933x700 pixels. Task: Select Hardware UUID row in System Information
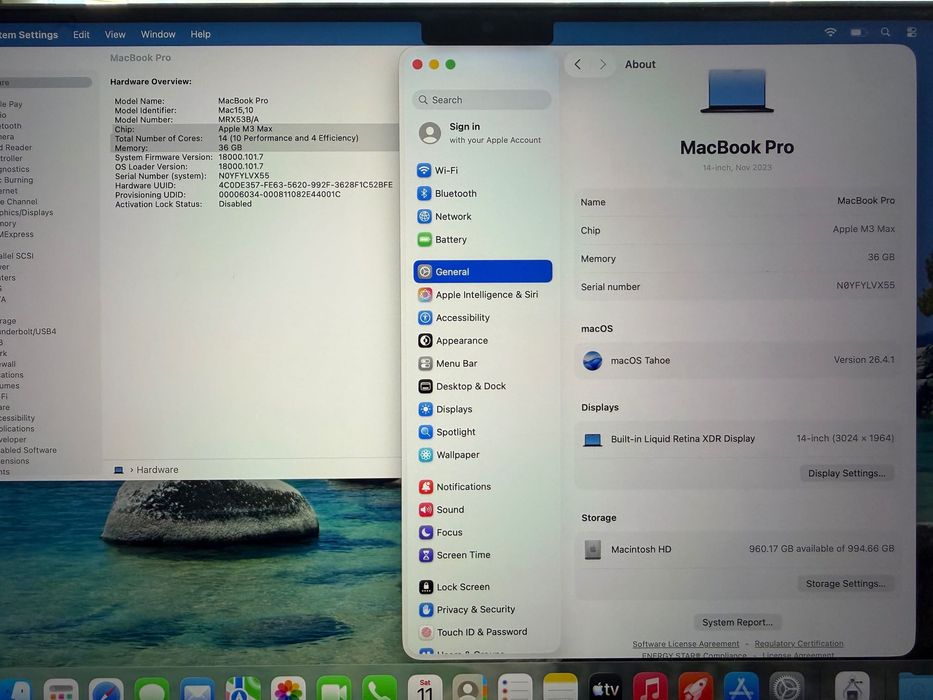(x=253, y=185)
